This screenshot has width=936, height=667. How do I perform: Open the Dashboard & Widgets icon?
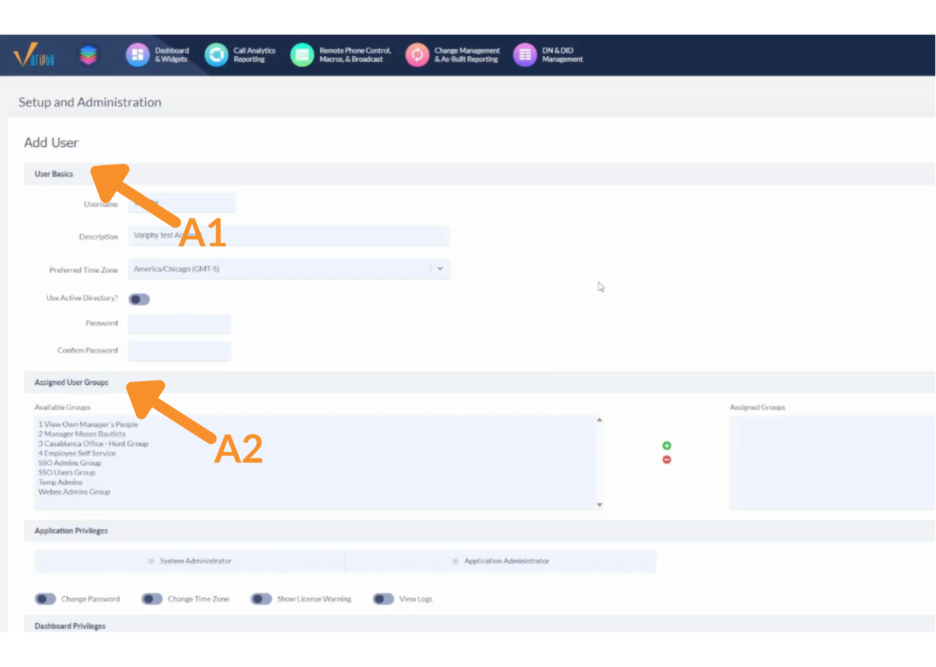click(137, 55)
